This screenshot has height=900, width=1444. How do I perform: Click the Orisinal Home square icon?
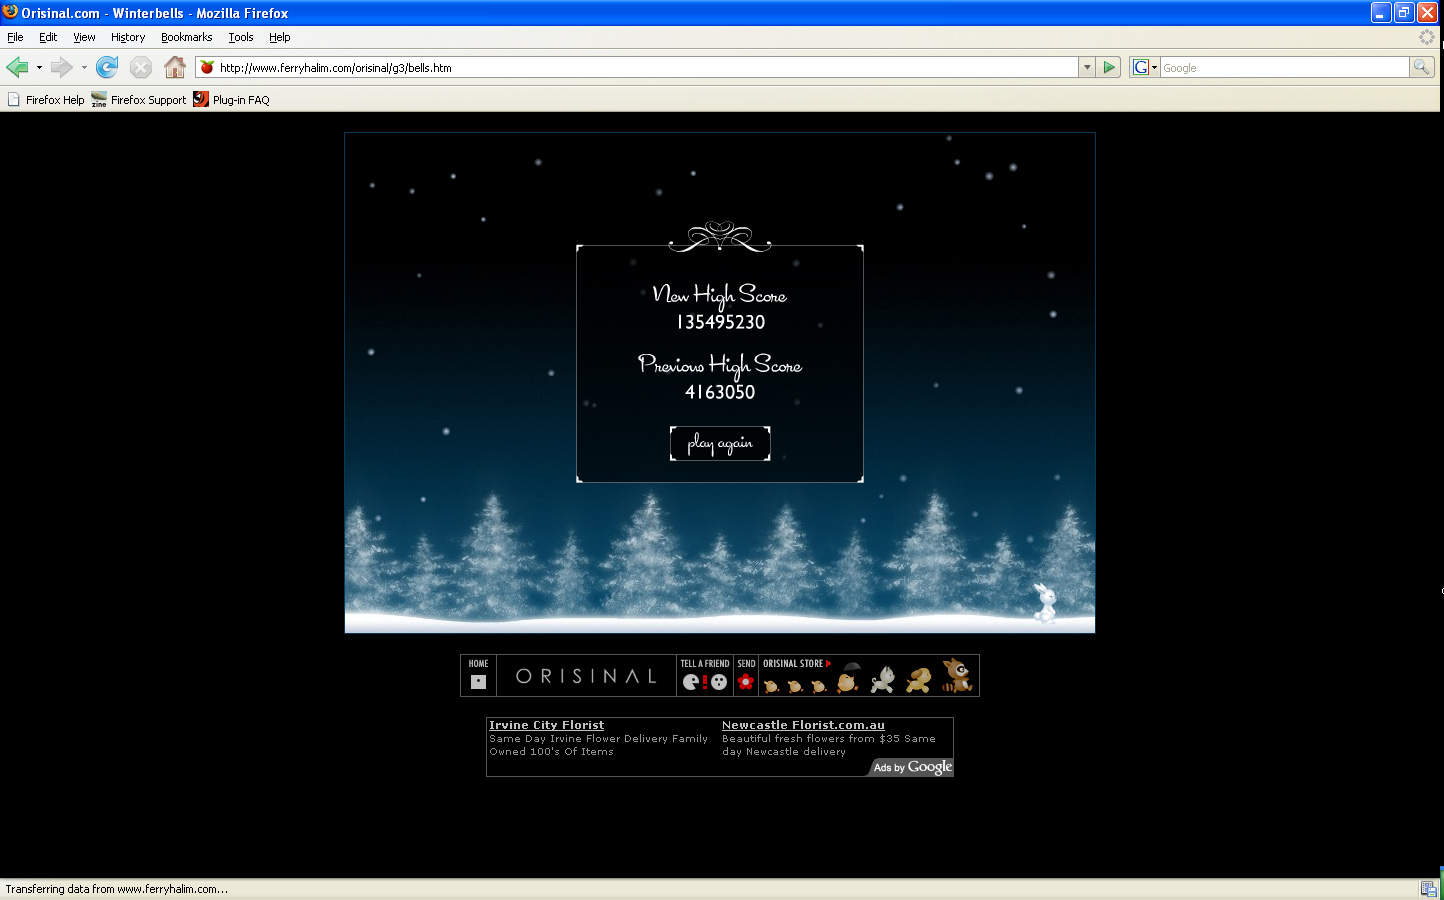pos(478,682)
